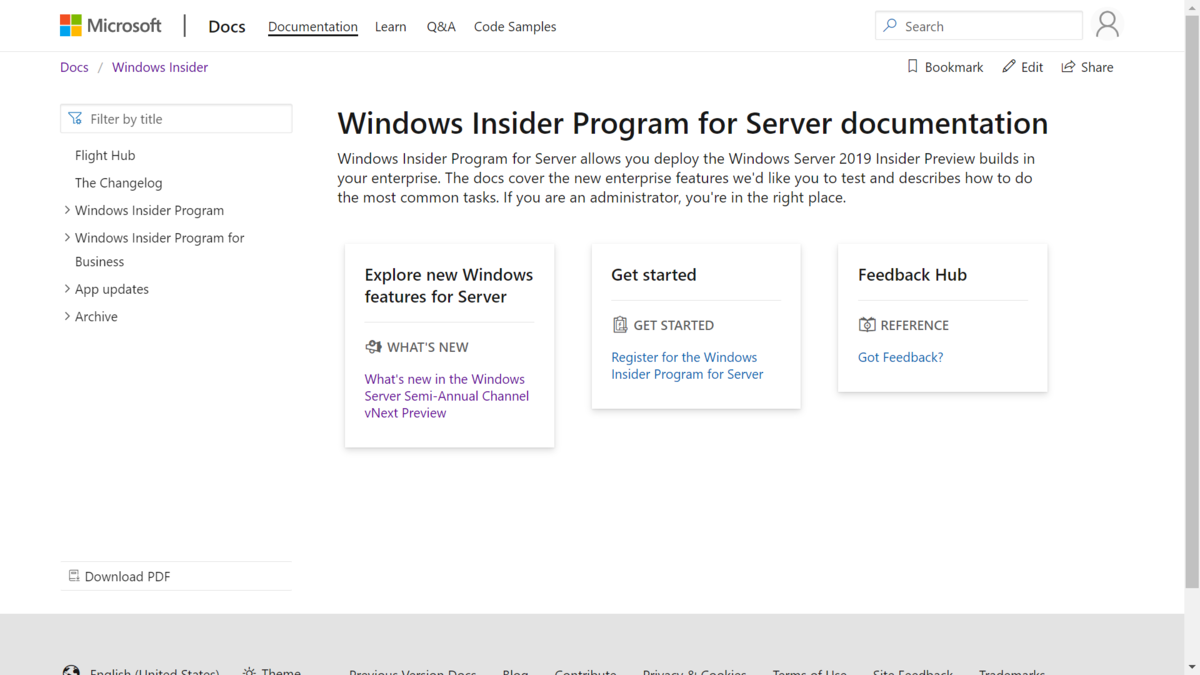
Task: Open What's new in Windows Server link
Action: (x=447, y=396)
